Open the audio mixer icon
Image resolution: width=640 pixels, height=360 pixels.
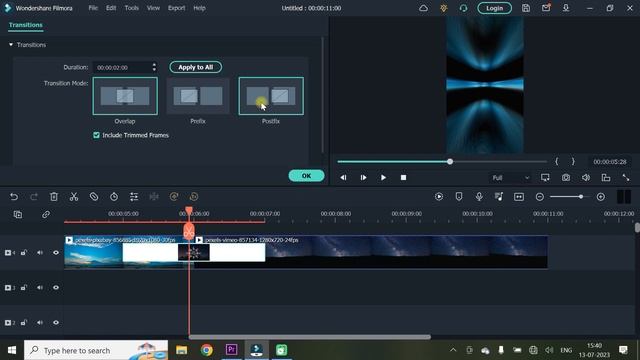click(499, 197)
